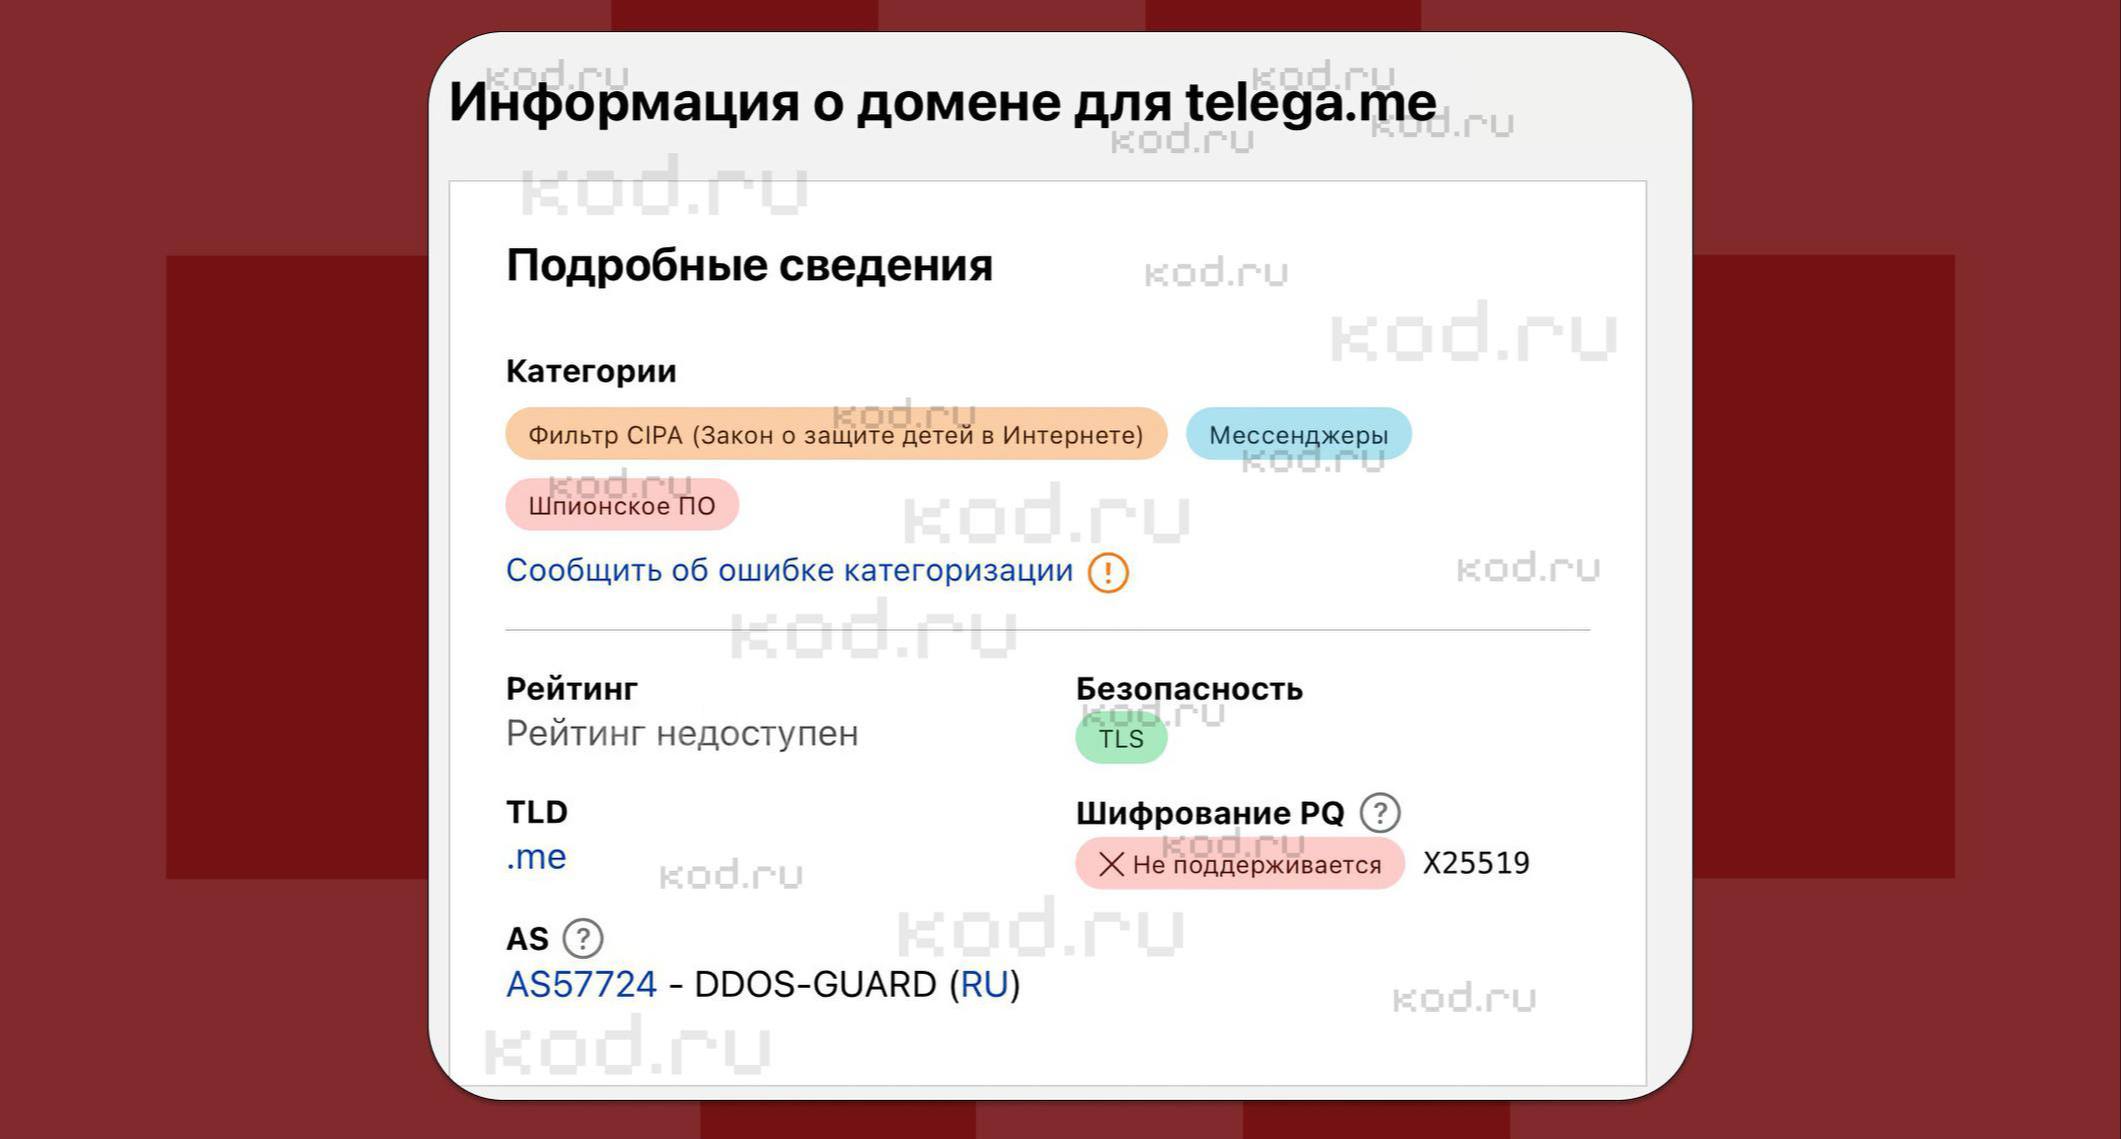Select the Шпионское ПО category tag

click(x=621, y=505)
